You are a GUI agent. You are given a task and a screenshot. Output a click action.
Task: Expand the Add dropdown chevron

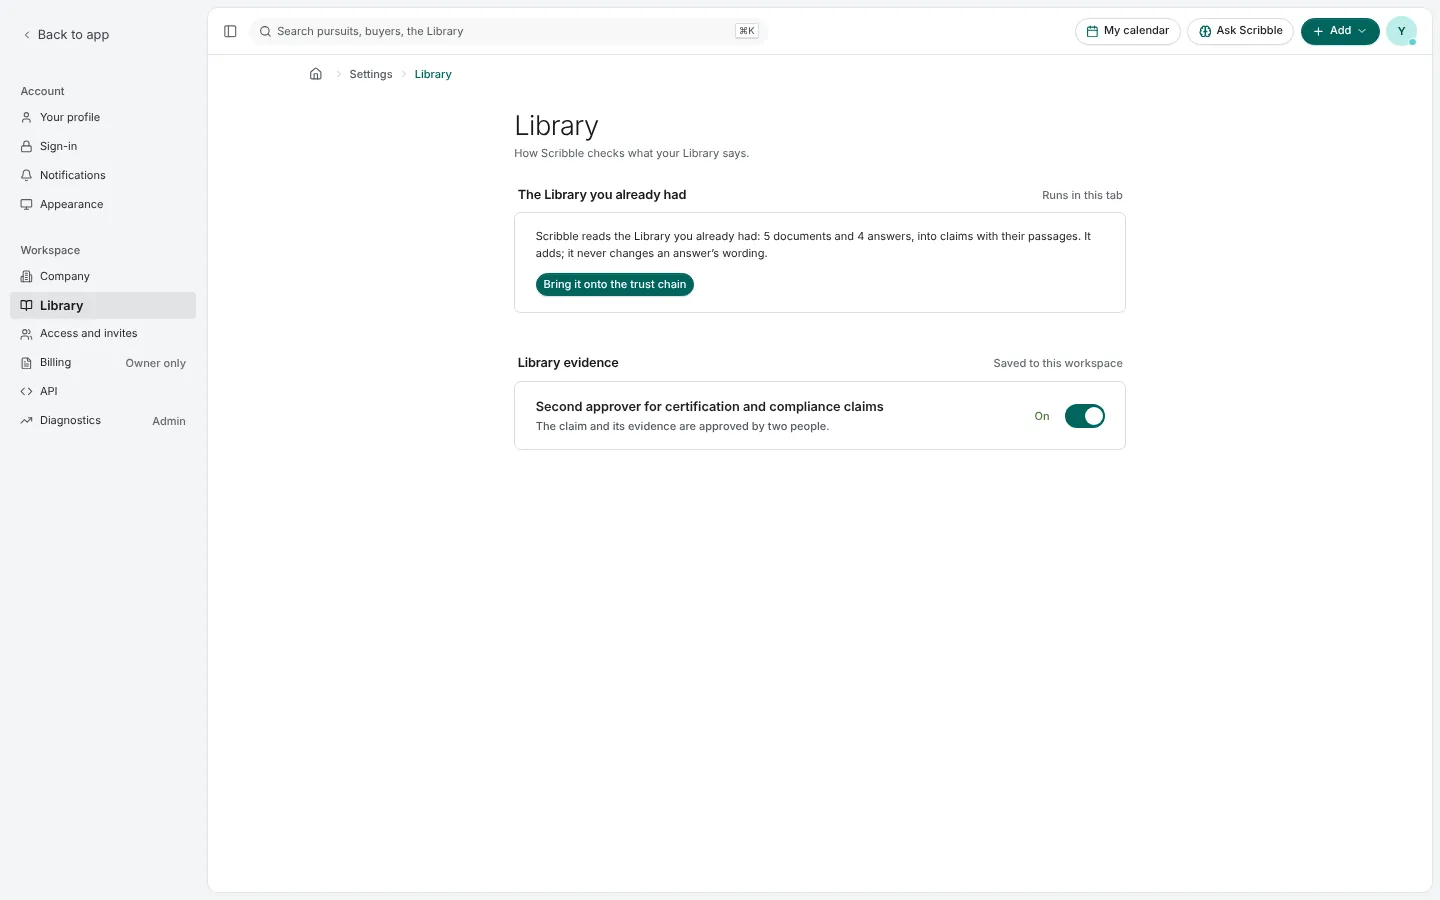(1362, 31)
